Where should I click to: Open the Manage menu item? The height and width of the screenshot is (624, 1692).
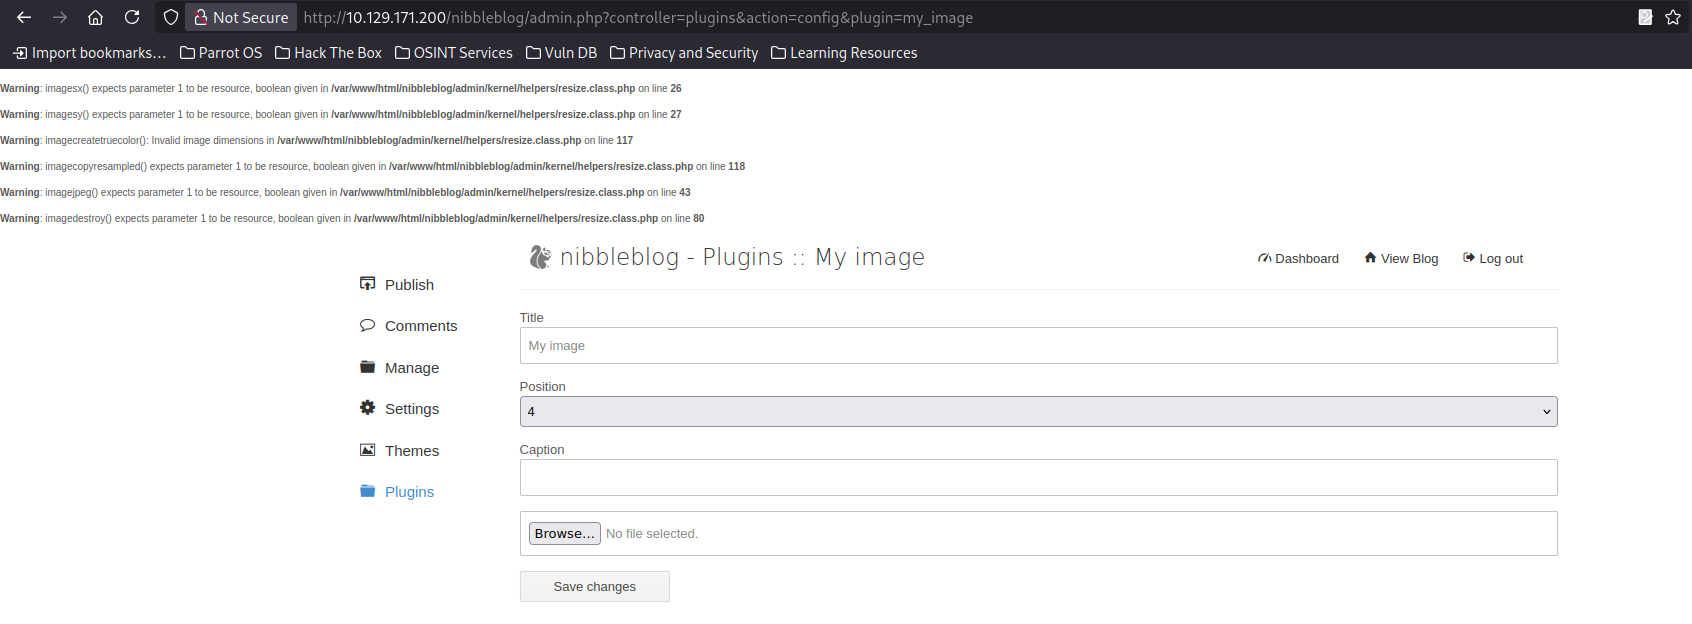(x=411, y=368)
